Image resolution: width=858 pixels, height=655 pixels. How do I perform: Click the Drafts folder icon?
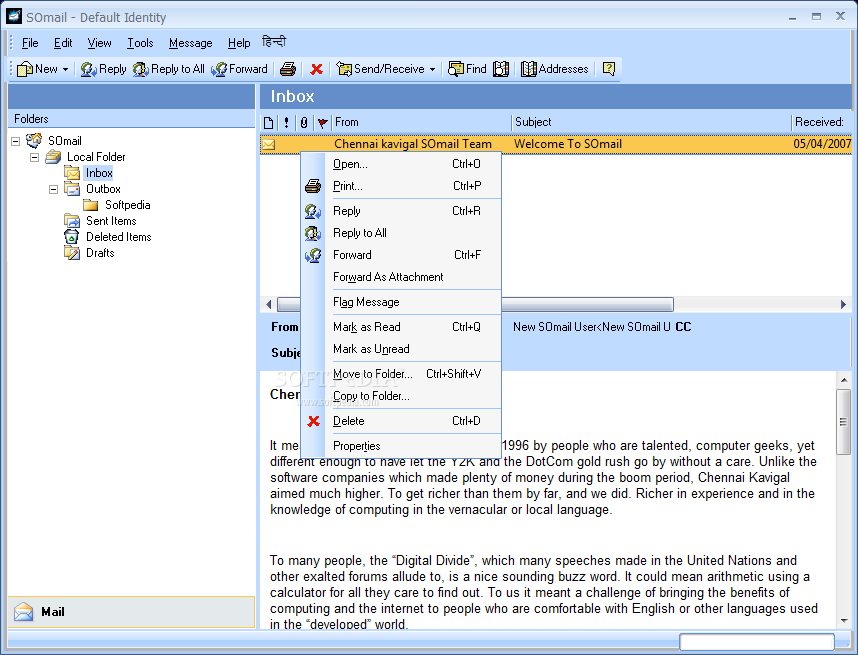pos(72,253)
